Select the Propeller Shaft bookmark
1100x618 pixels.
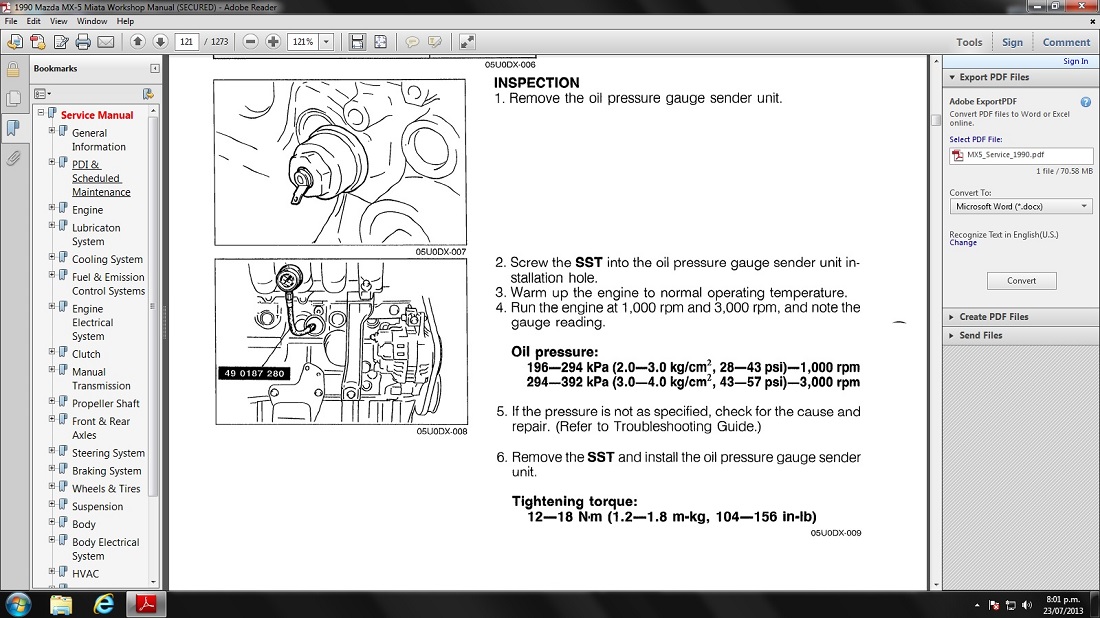pos(105,403)
